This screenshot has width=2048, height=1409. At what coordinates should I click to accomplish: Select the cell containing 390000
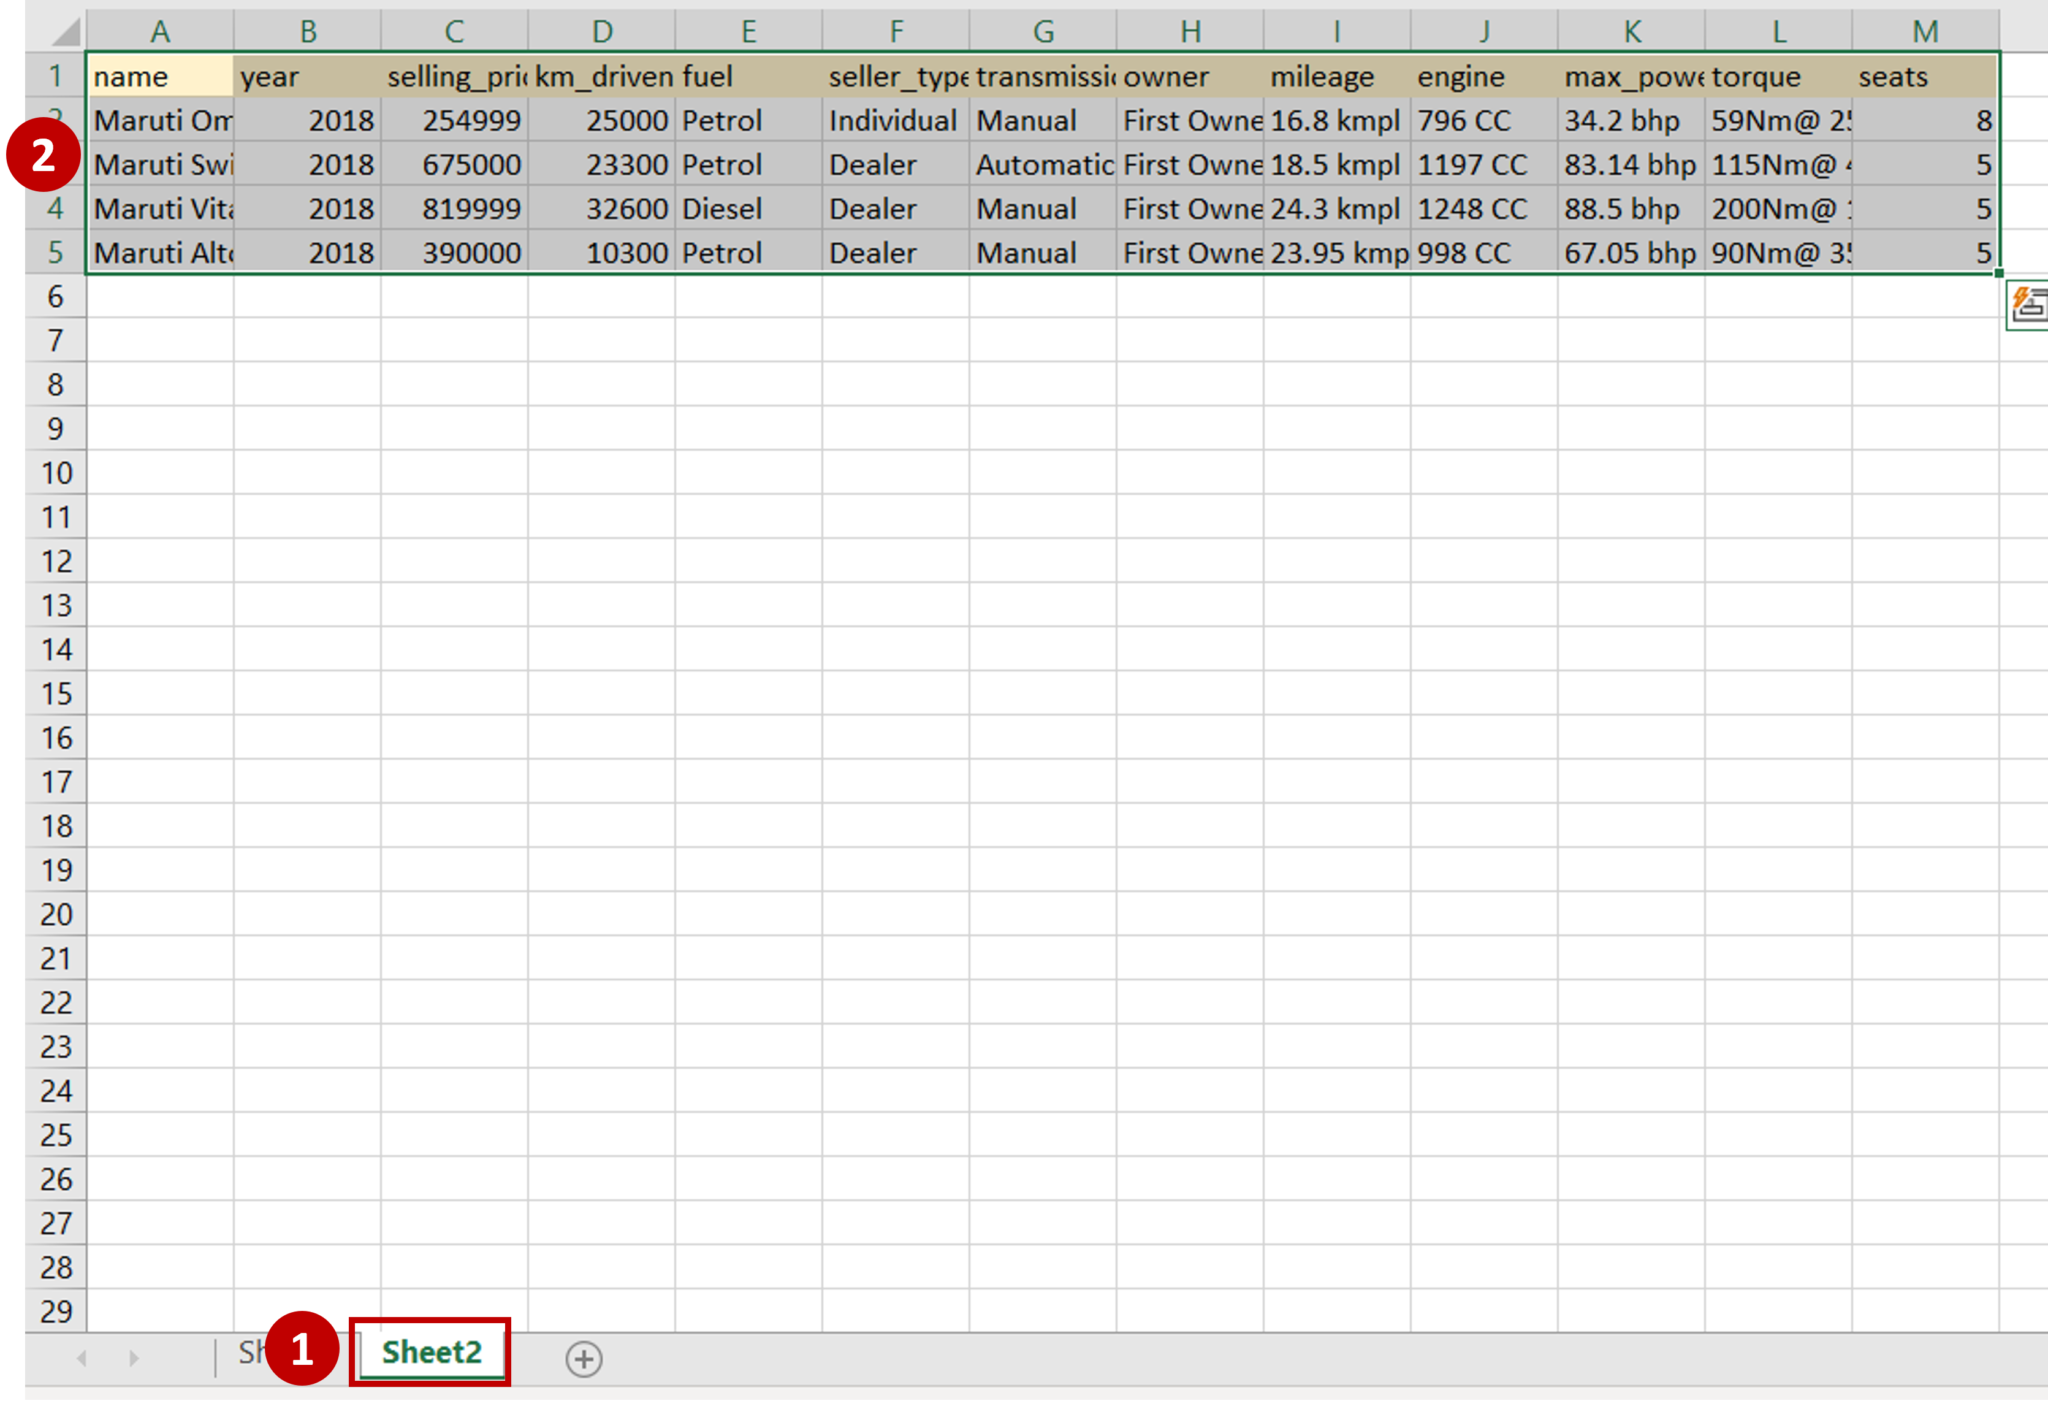(x=454, y=252)
